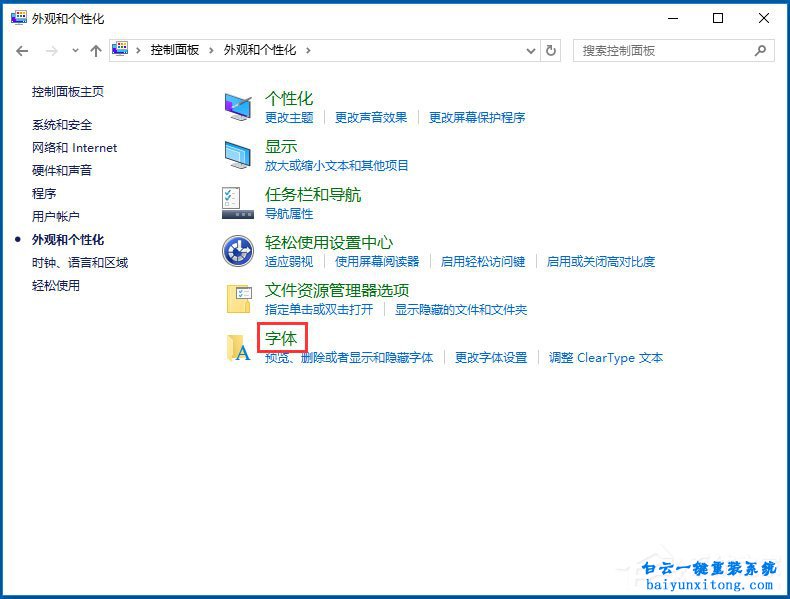Open the 轻松使用设置中心 round icon
The width and height of the screenshot is (790, 599).
pyautogui.click(x=238, y=251)
